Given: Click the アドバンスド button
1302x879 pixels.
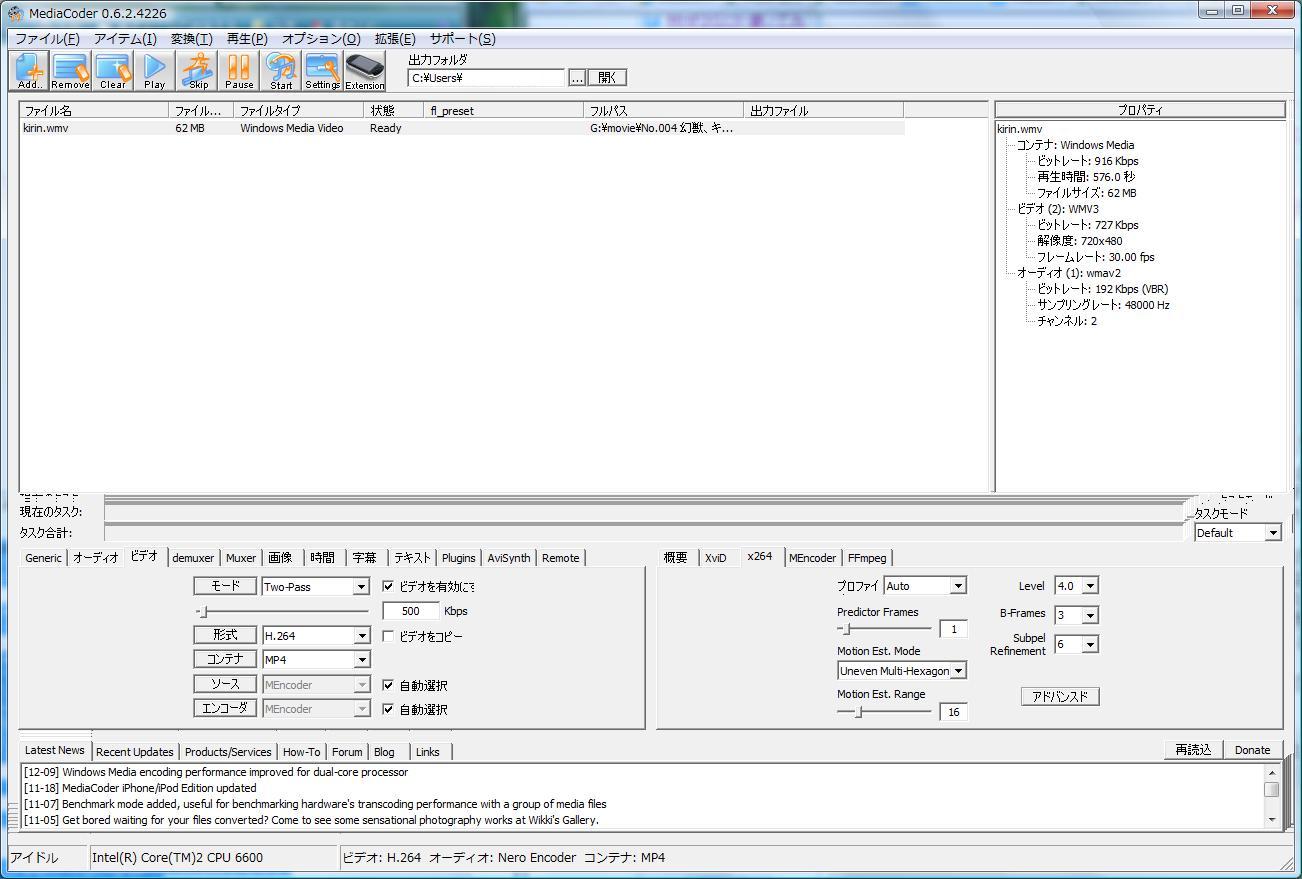Looking at the screenshot, I should [1059, 696].
